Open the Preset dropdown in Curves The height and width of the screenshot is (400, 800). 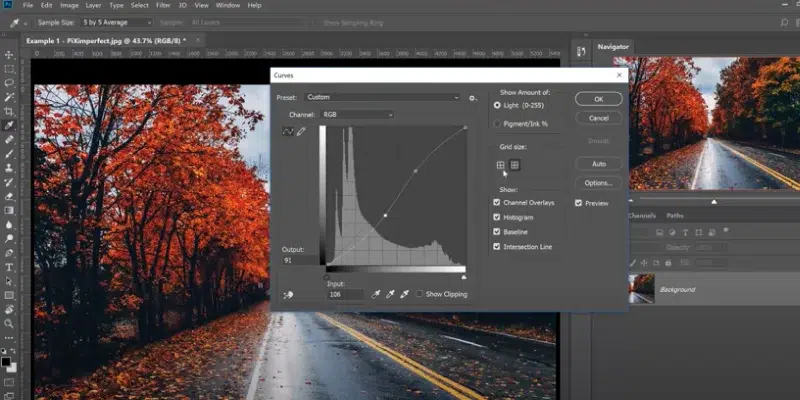point(383,97)
